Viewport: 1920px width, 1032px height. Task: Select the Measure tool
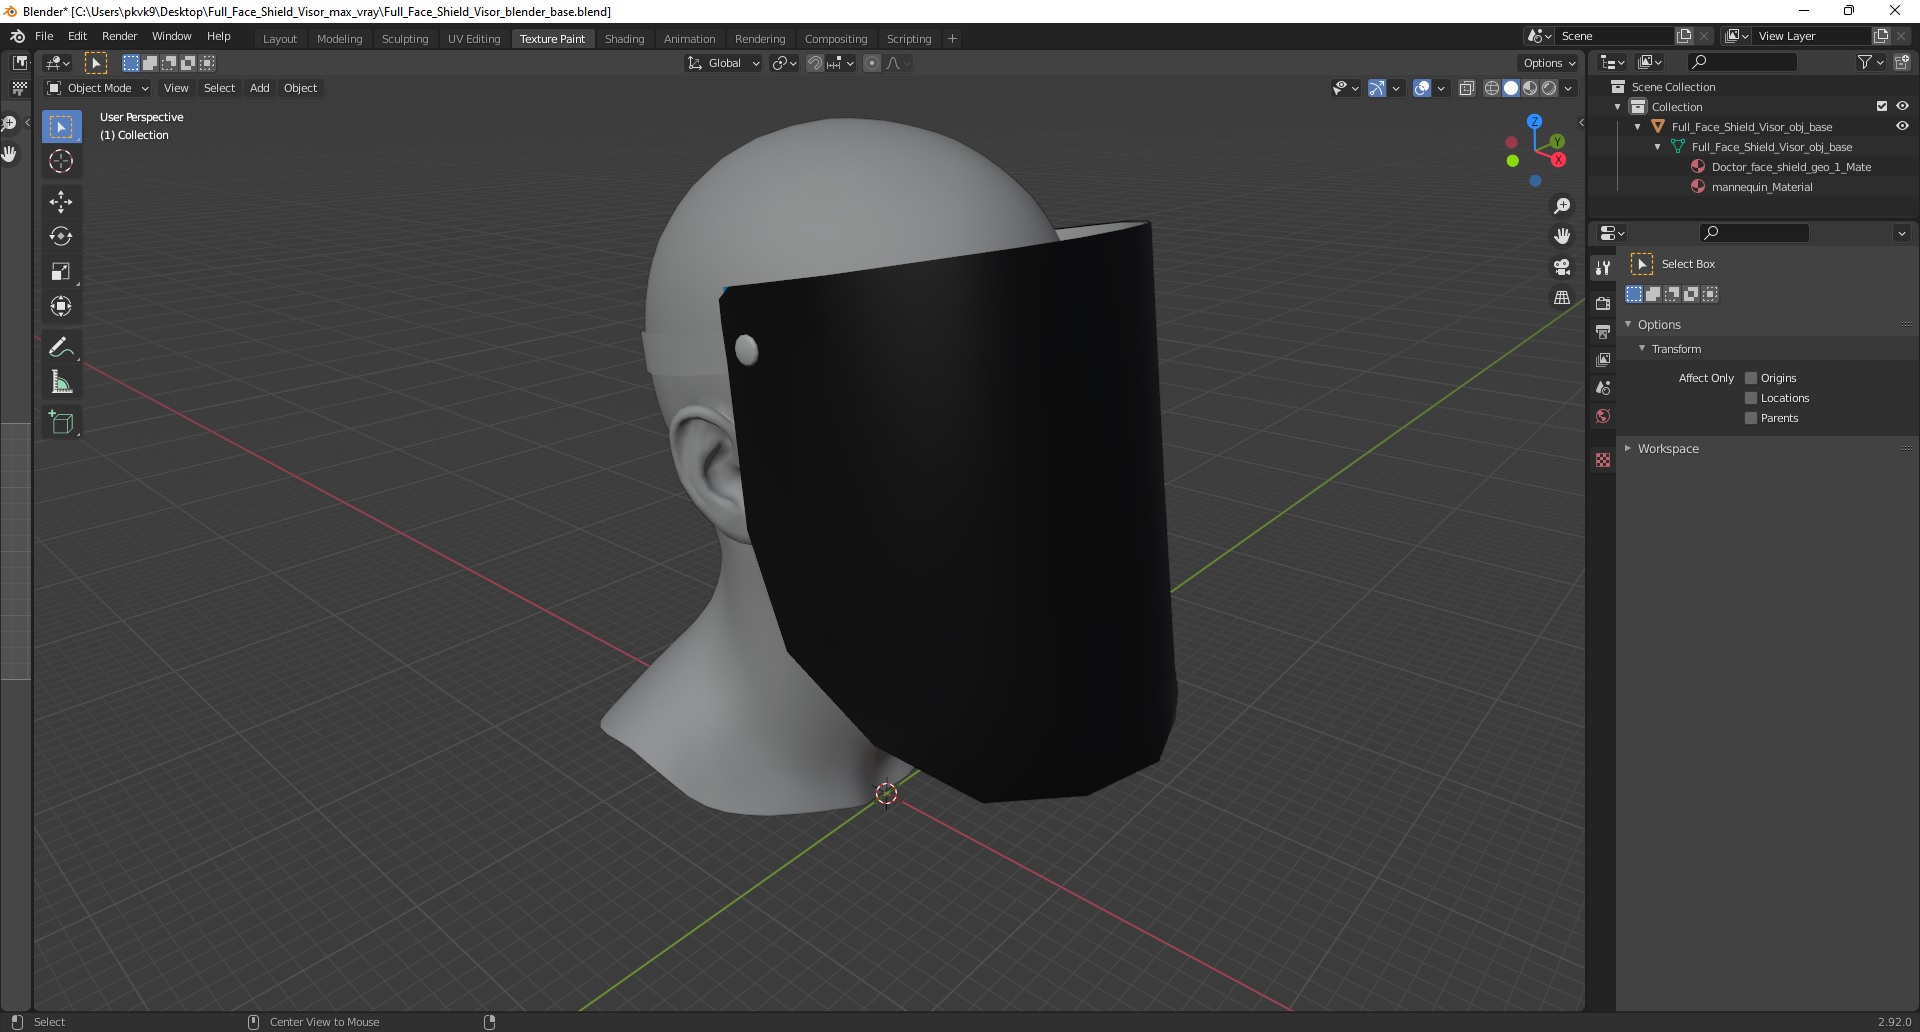tap(61, 382)
